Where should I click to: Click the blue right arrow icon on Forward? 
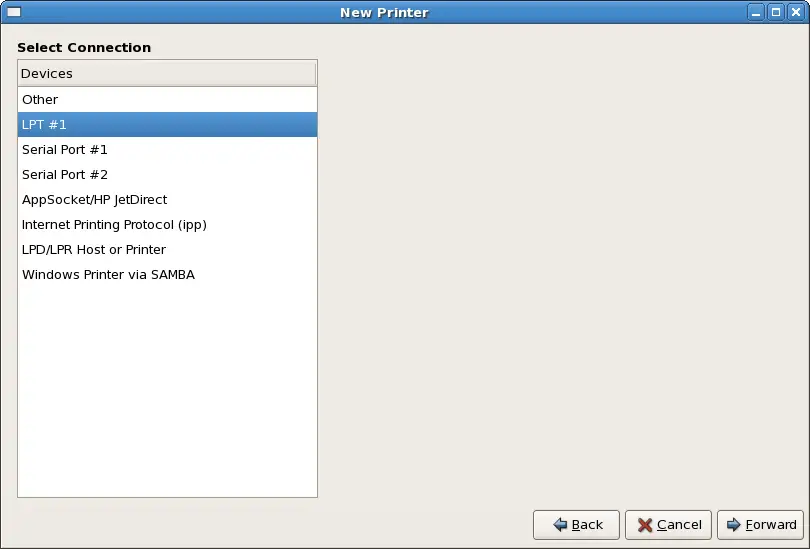[x=733, y=525]
